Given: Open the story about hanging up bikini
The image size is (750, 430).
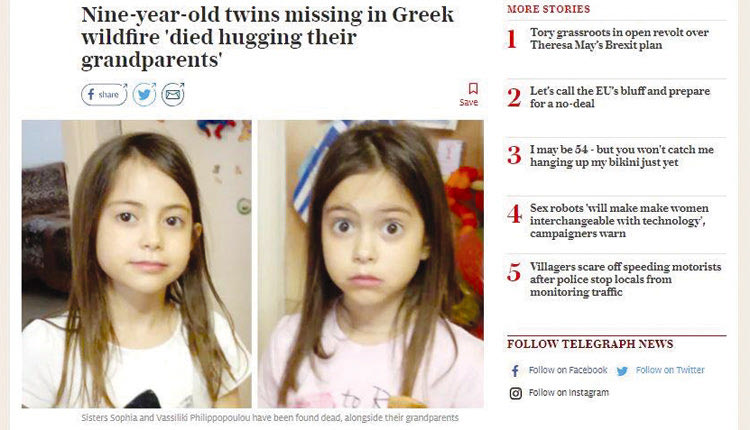Looking at the screenshot, I should point(622,156).
